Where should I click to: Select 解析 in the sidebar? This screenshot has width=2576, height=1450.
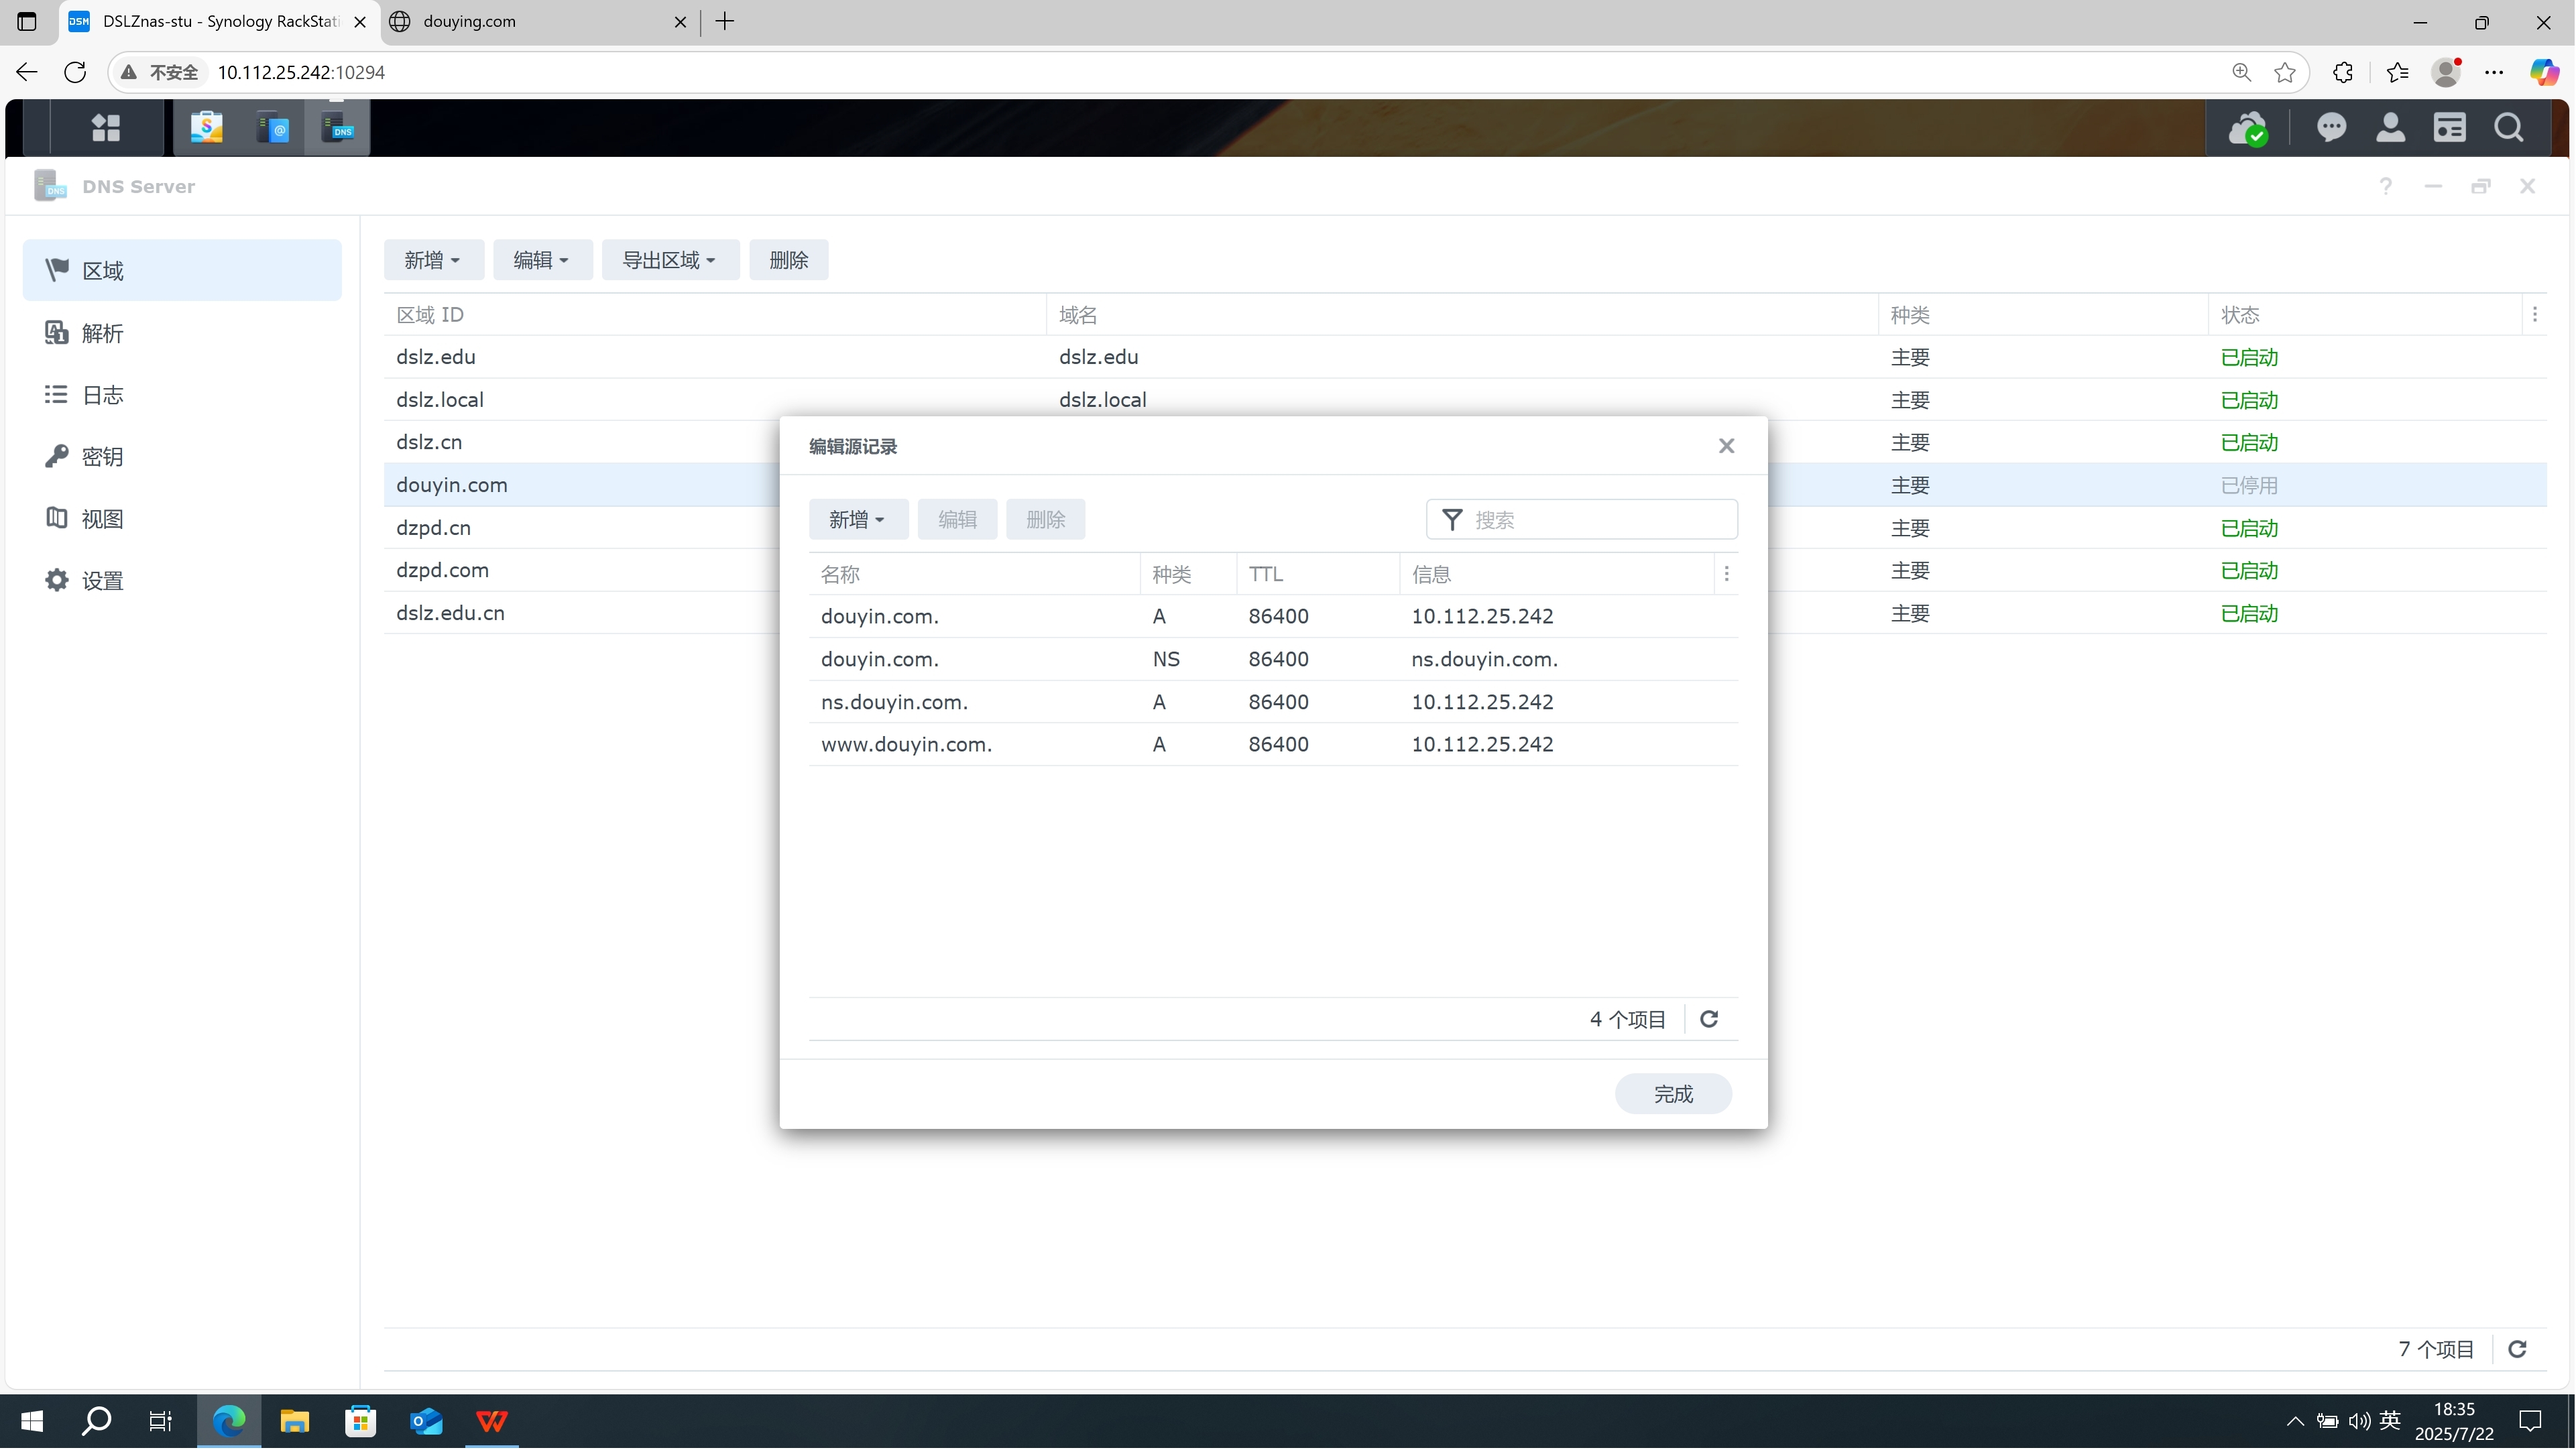point(182,332)
